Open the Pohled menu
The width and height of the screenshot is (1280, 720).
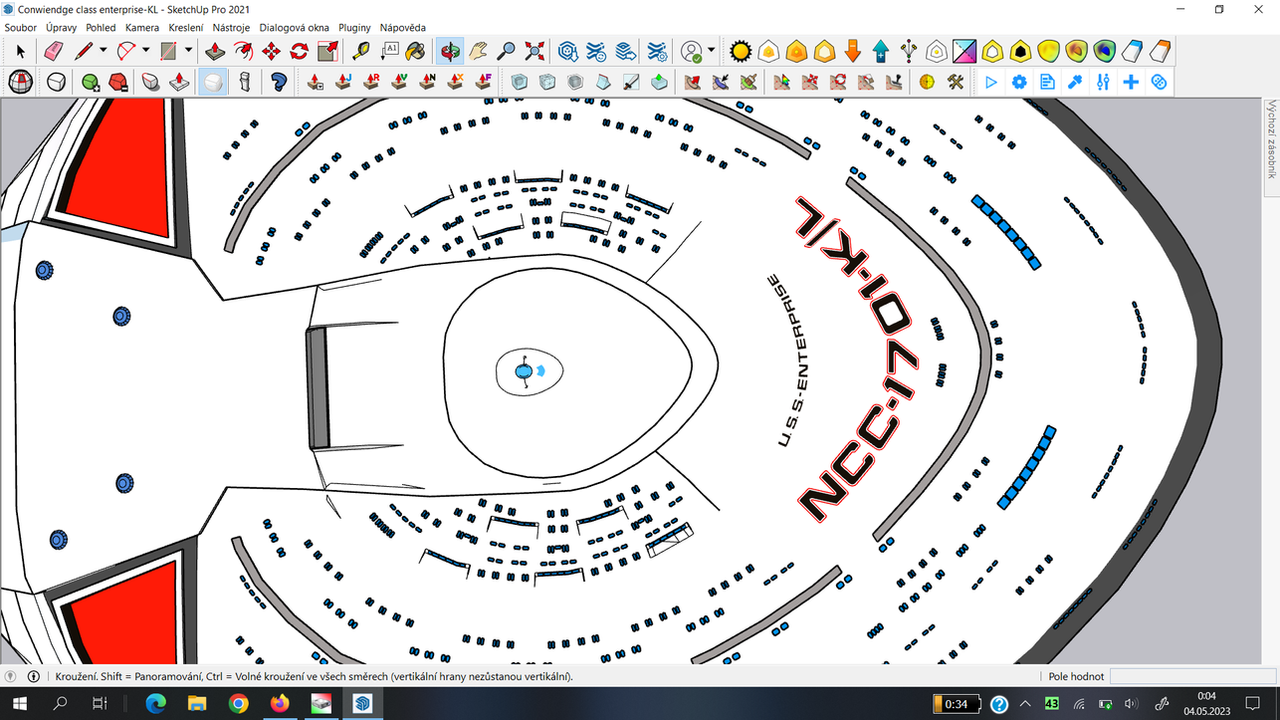coord(101,28)
